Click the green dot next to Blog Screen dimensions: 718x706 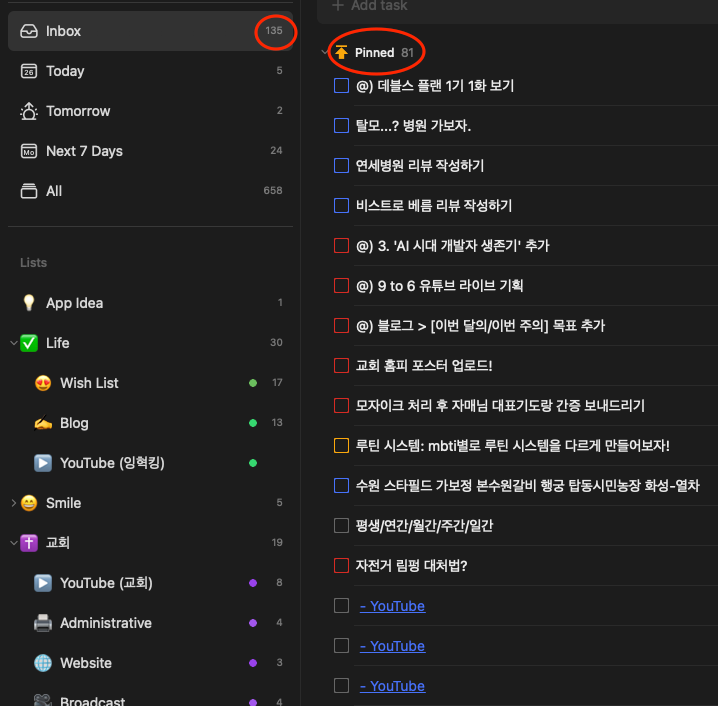pos(253,423)
